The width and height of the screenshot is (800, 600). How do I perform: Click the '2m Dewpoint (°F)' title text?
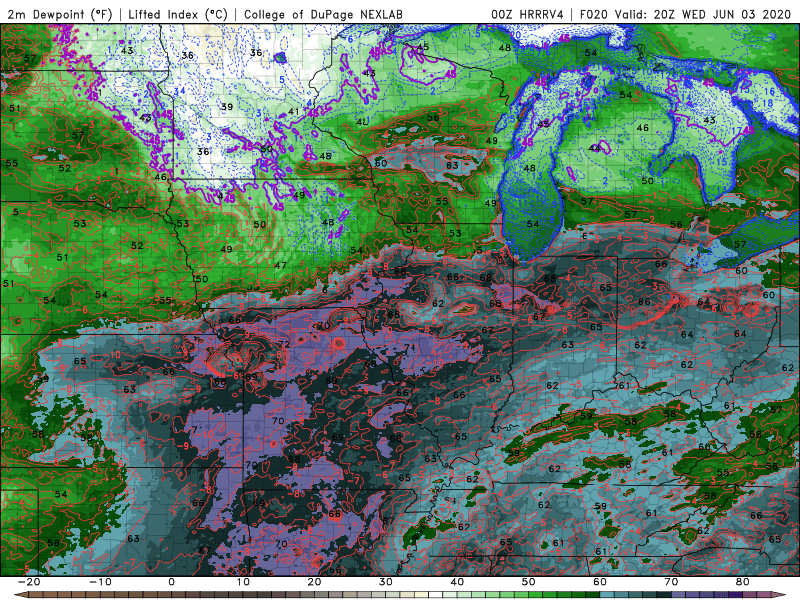click(60, 14)
